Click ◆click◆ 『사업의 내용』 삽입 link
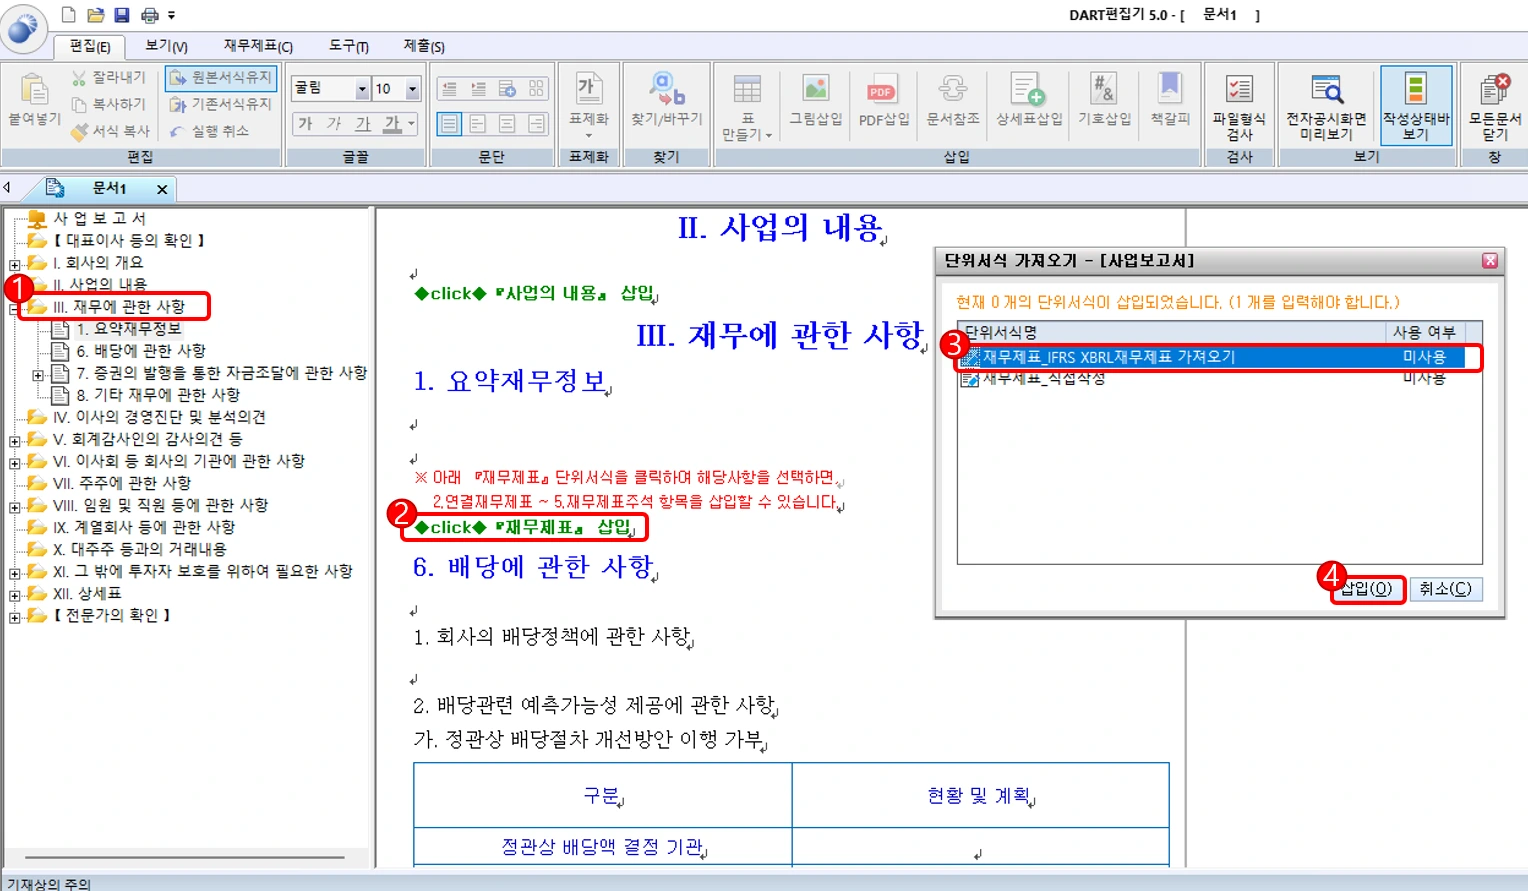 (535, 293)
